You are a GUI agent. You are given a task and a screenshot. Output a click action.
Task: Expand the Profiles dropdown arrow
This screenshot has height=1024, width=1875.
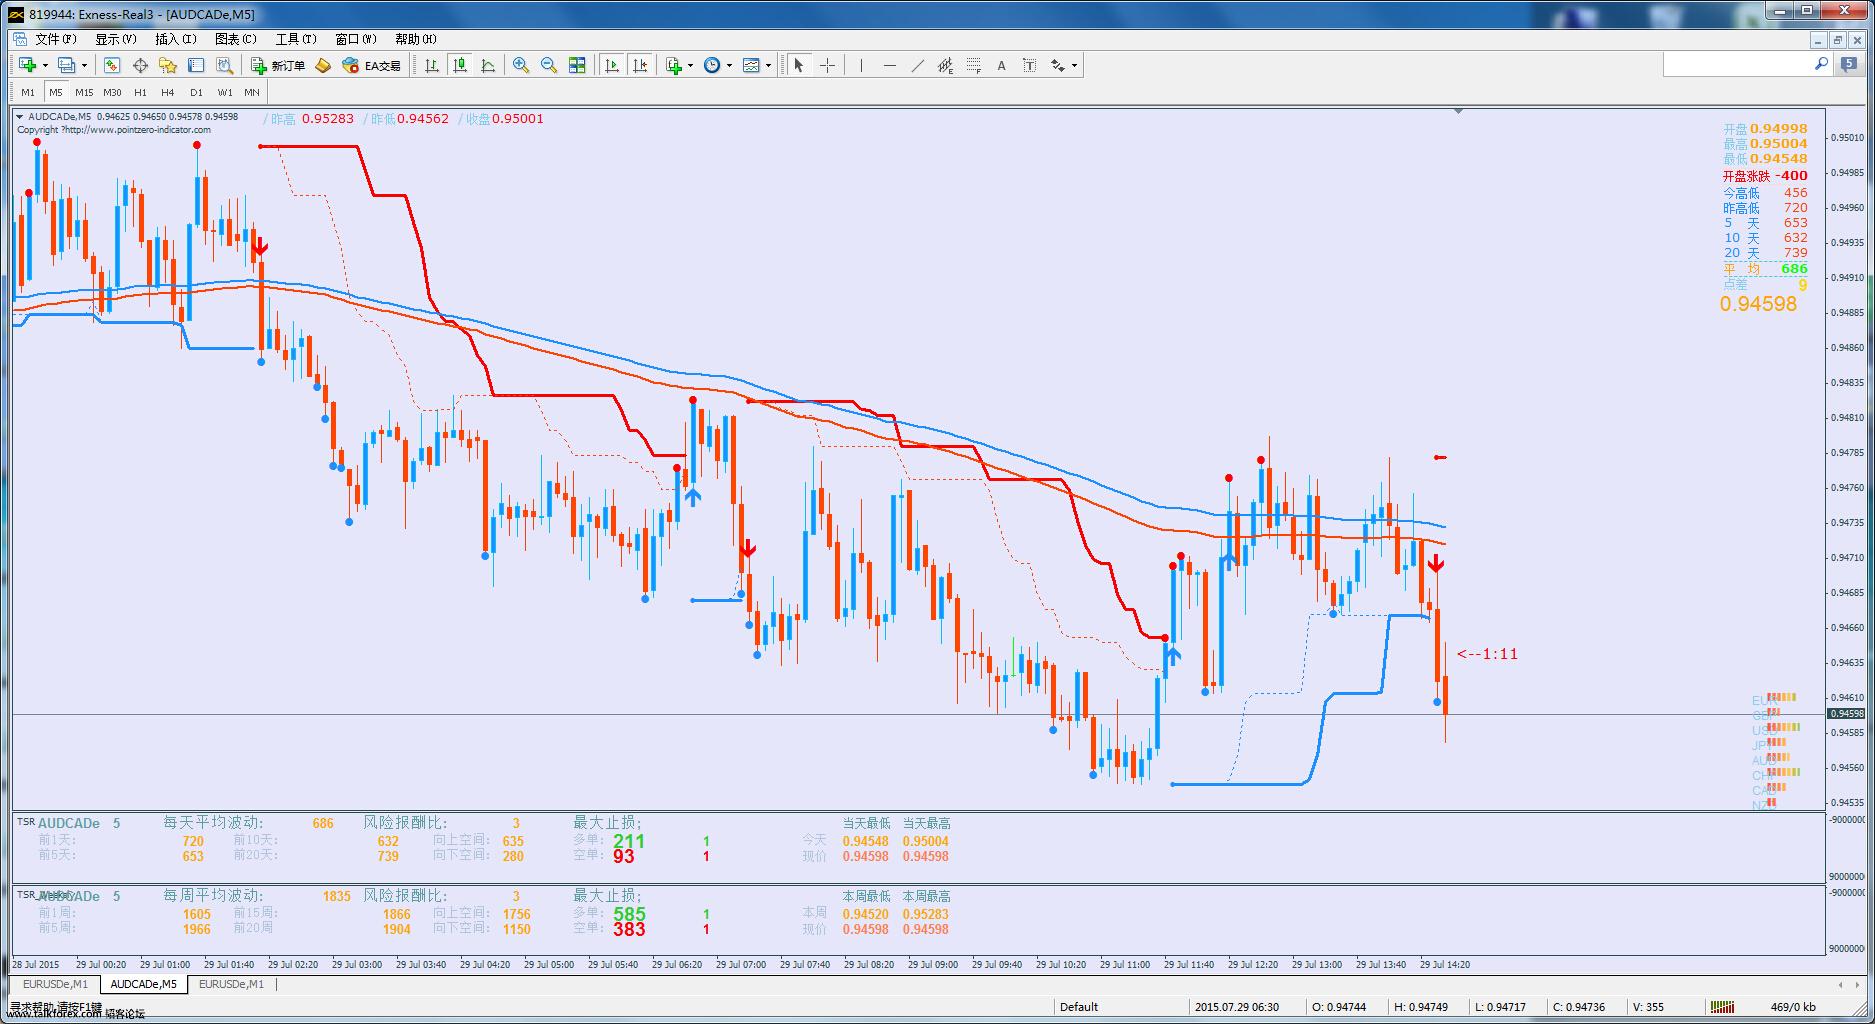84,65
